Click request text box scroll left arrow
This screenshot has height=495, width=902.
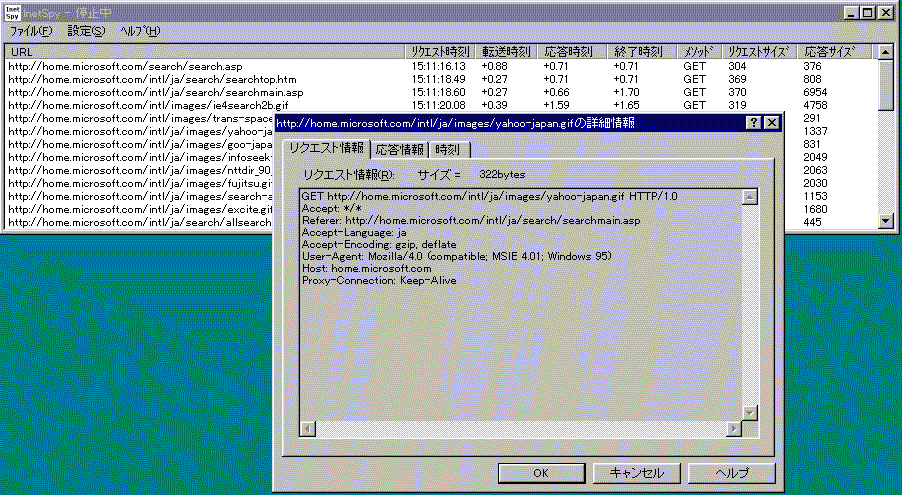(308, 428)
